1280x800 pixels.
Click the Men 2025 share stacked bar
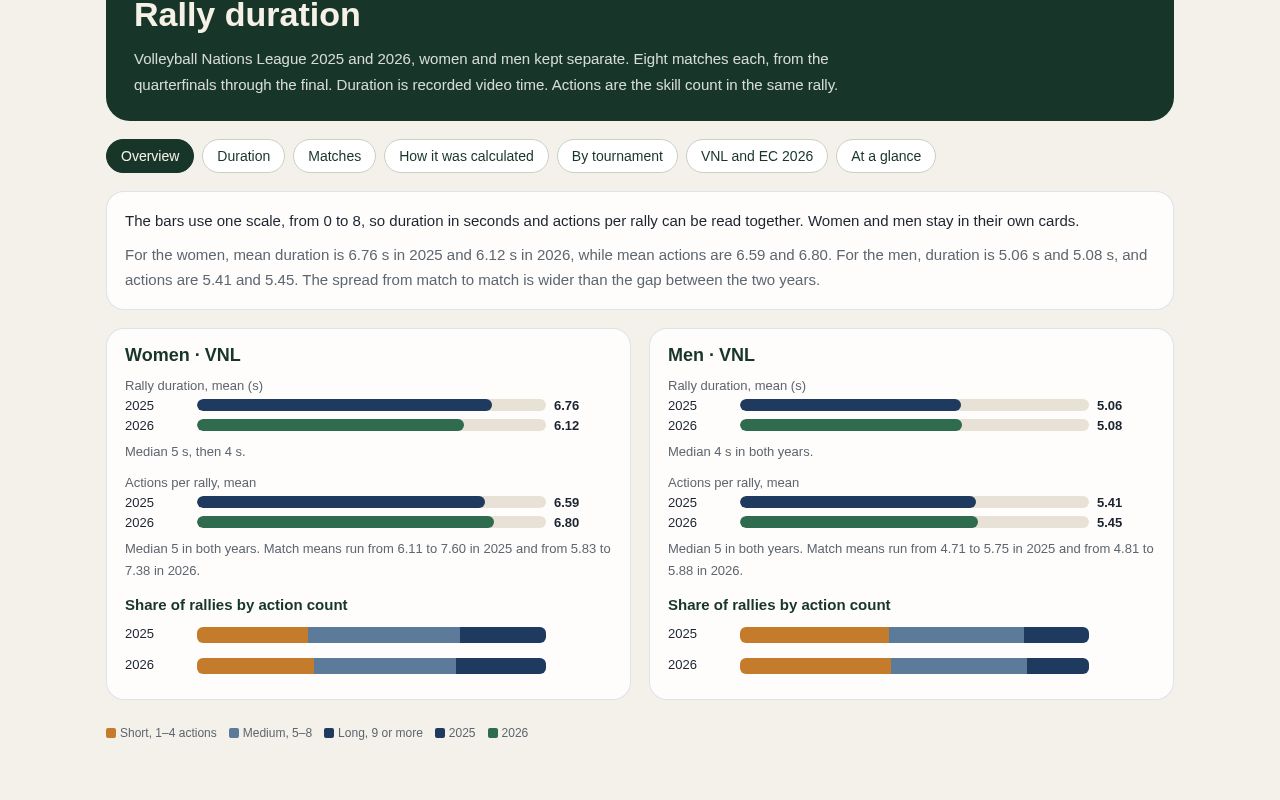coord(914,635)
